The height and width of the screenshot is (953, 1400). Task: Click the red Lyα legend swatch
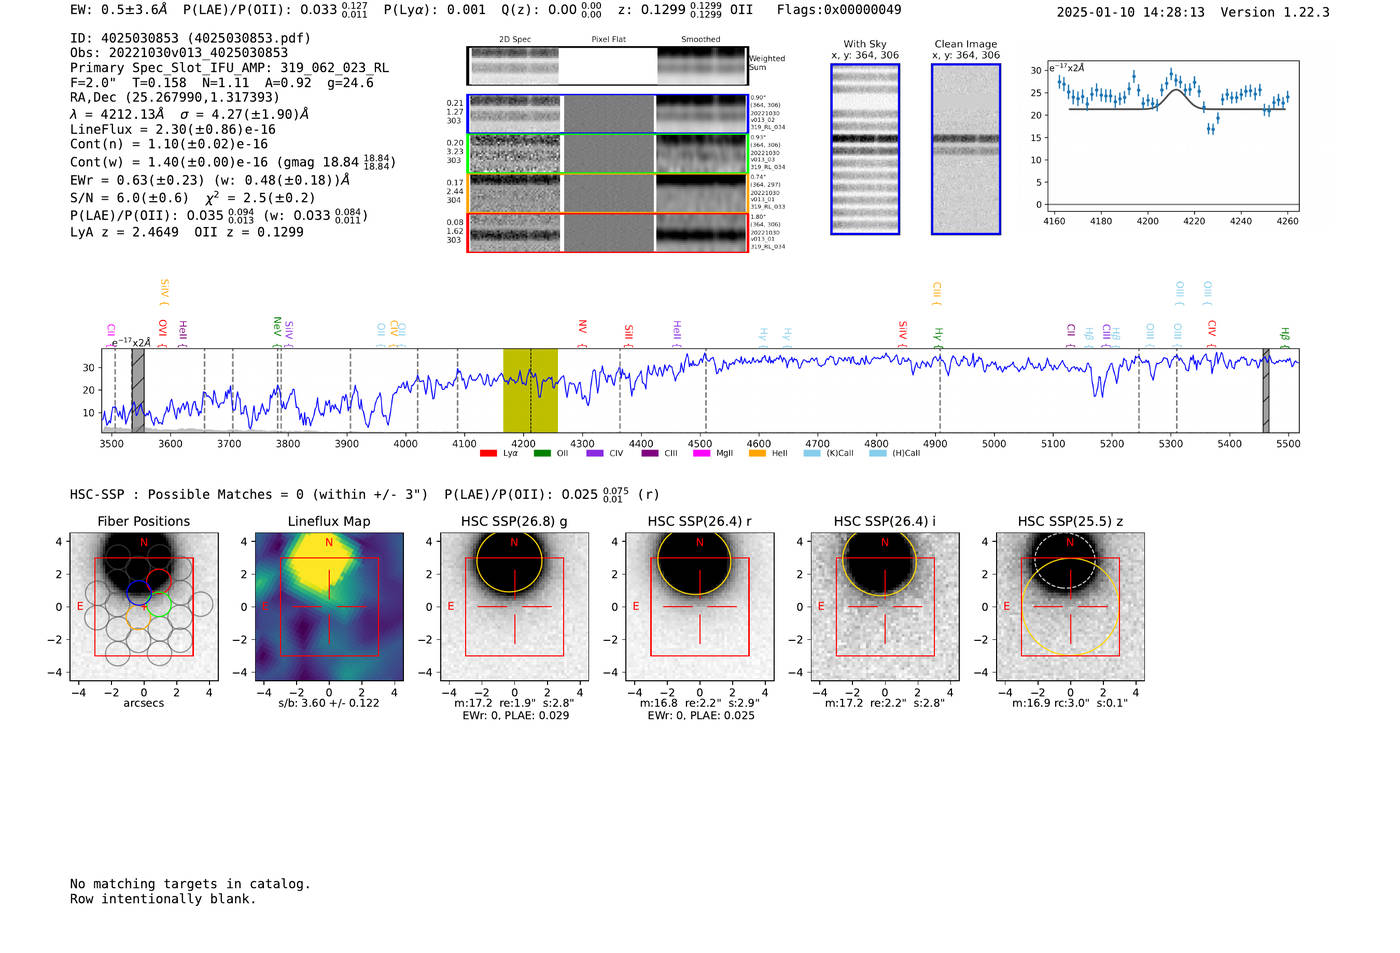[488, 454]
